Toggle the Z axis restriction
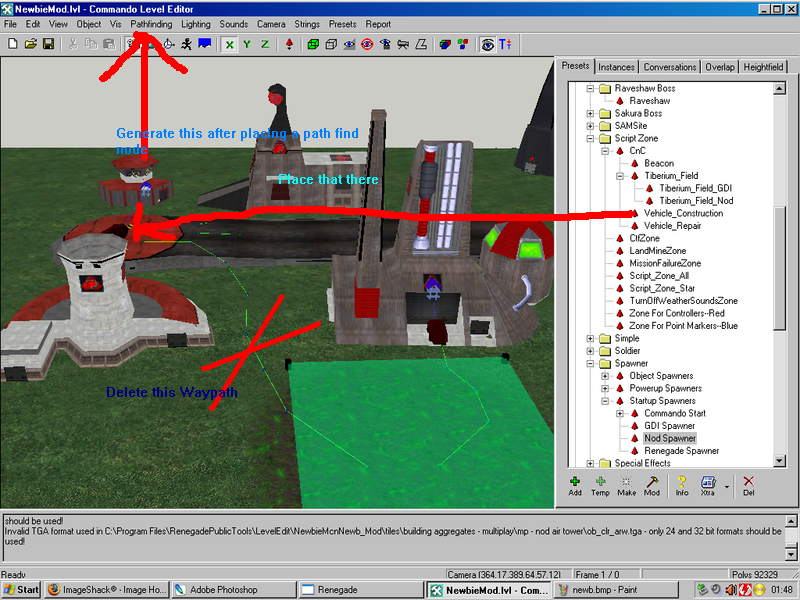The width and height of the screenshot is (800, 600). click(265, 44)
